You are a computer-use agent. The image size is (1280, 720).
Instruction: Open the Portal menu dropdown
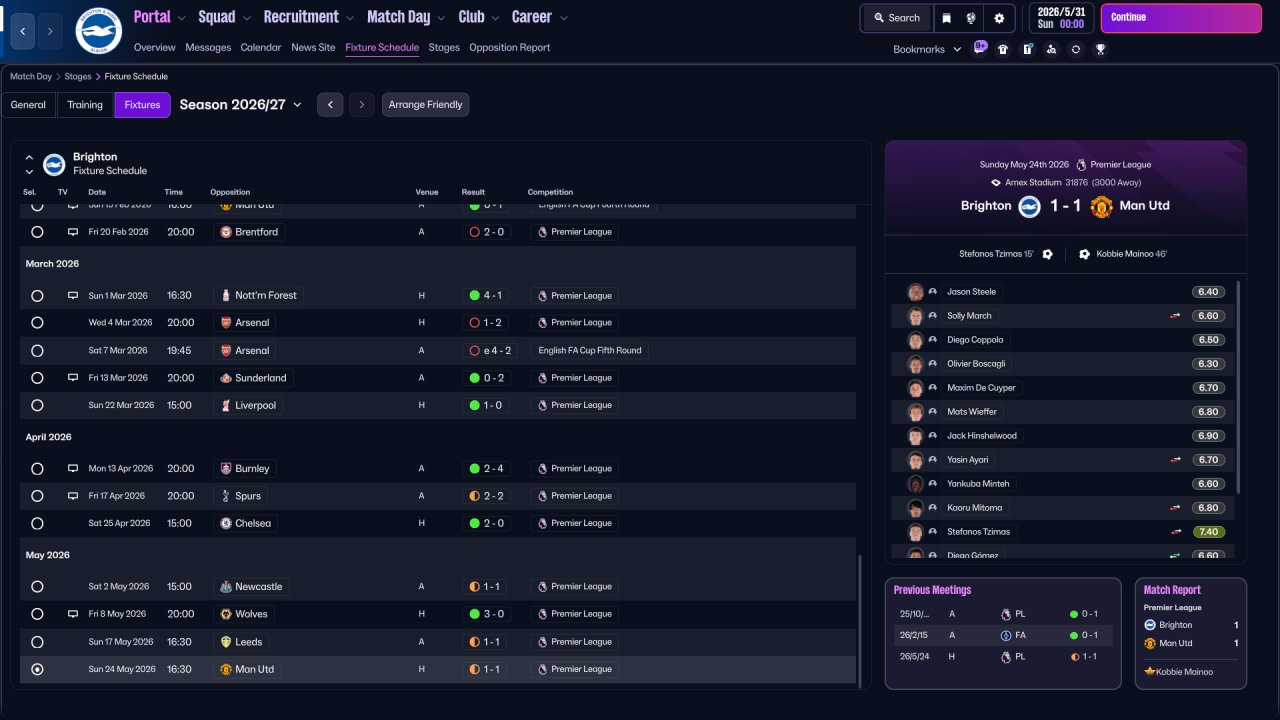click(159, 17)
